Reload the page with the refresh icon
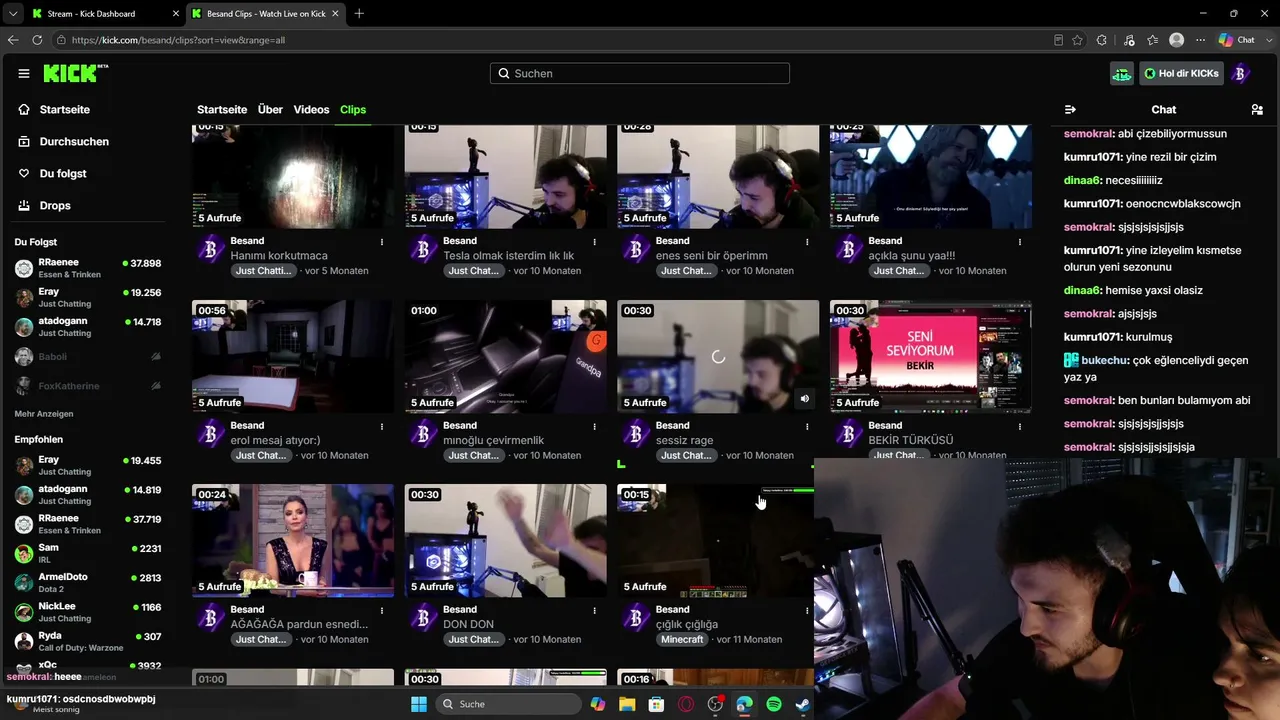The width and height of the screenshot is (1280, 720). (x=37, y=40)
